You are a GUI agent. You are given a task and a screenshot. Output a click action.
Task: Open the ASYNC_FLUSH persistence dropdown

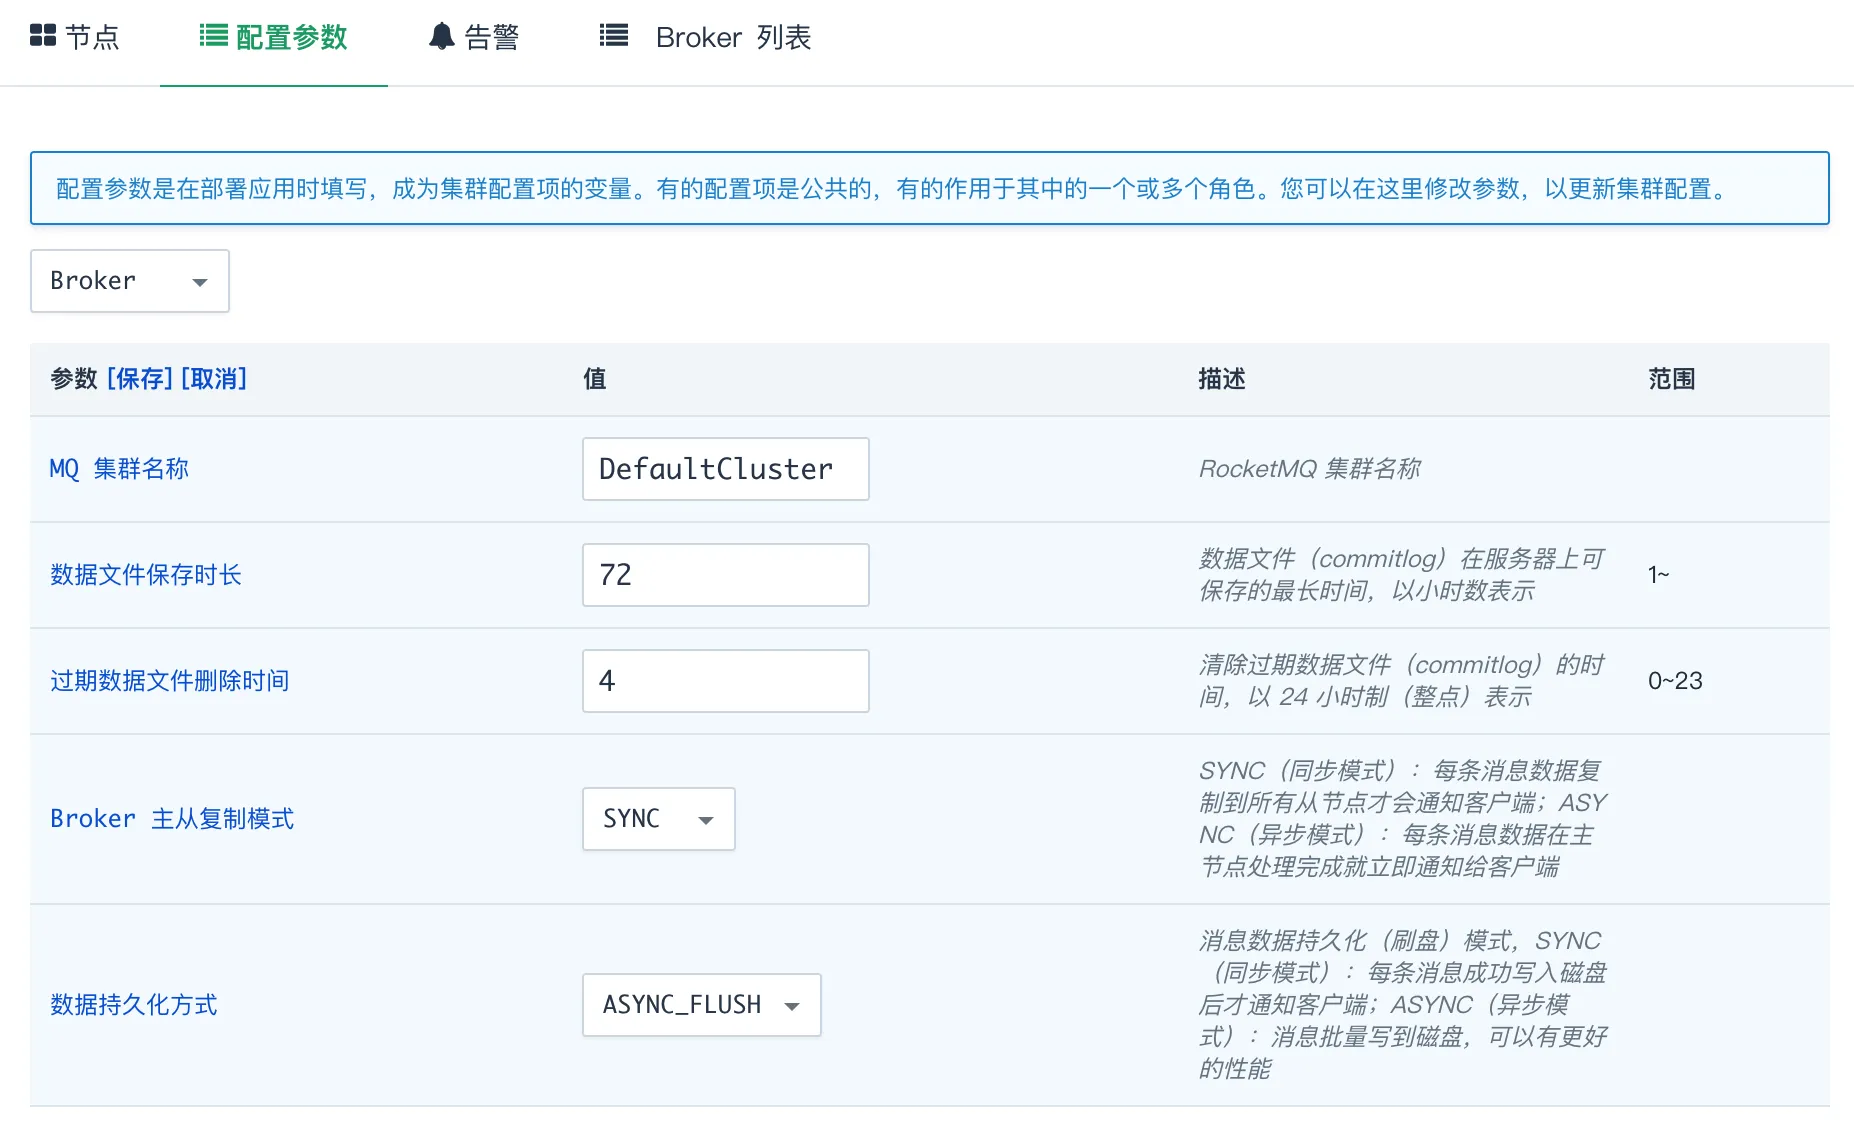click(x=701, y=1005)
